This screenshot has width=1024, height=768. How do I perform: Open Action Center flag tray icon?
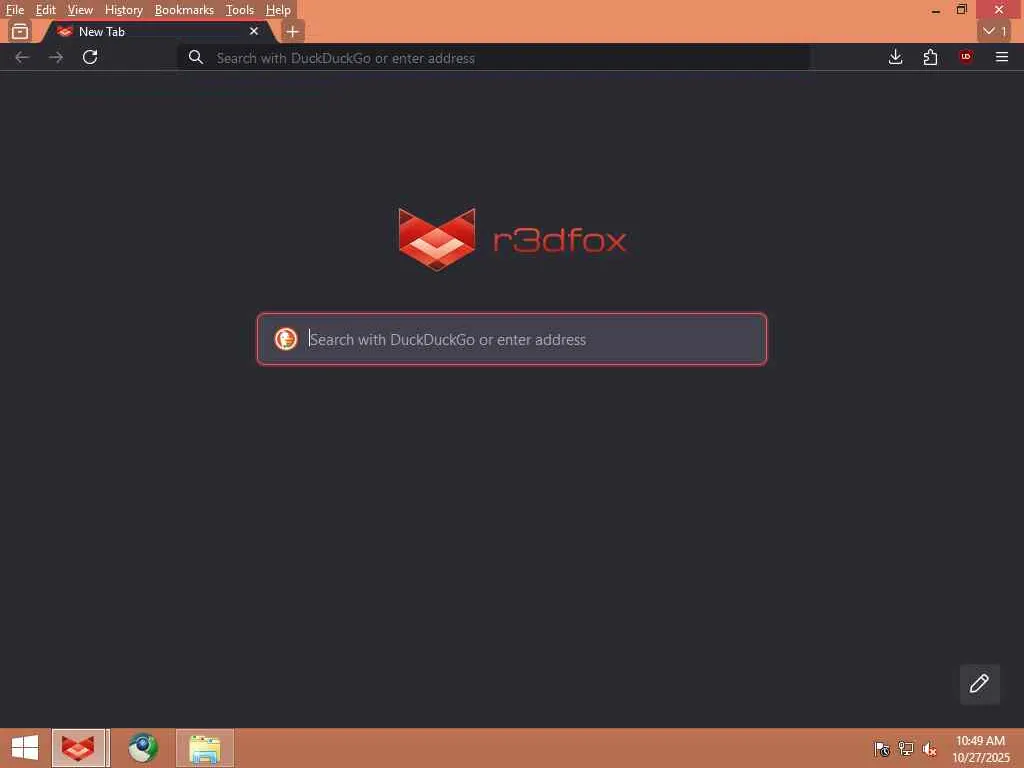pos(882,749)
